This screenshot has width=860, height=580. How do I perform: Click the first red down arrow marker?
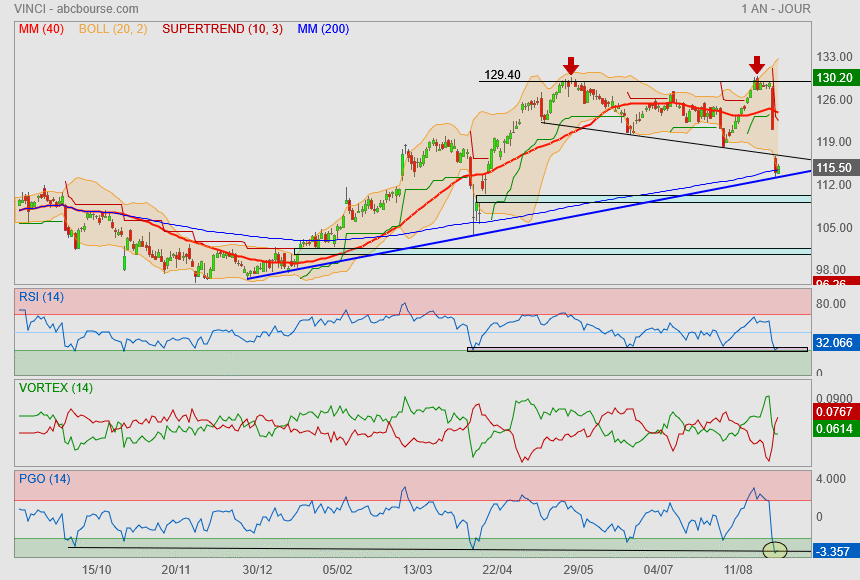[570, 66]
